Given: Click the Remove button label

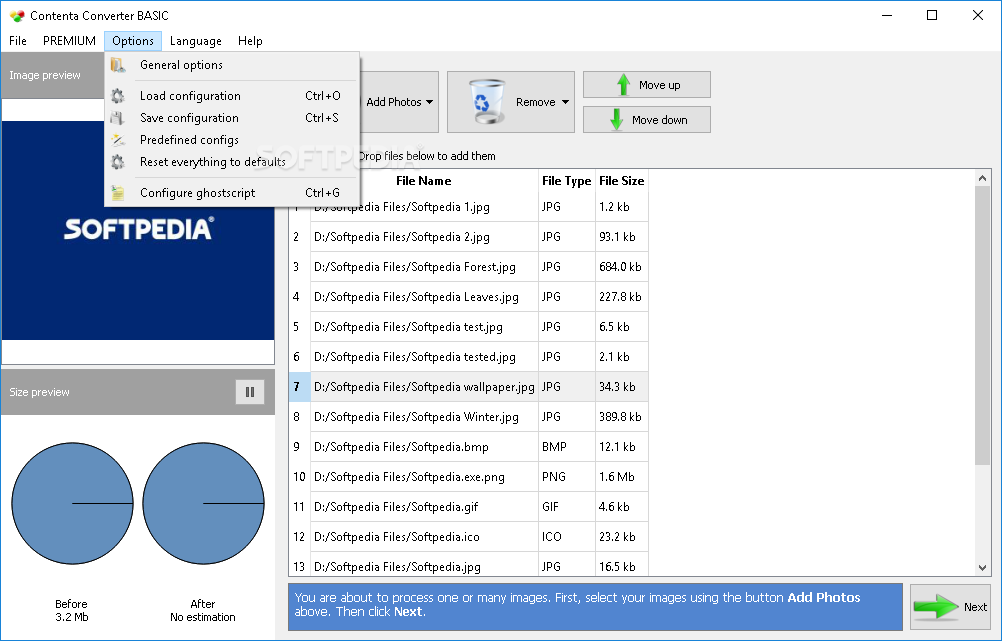Looking at the screenshot, I should [x=536, y=102].
